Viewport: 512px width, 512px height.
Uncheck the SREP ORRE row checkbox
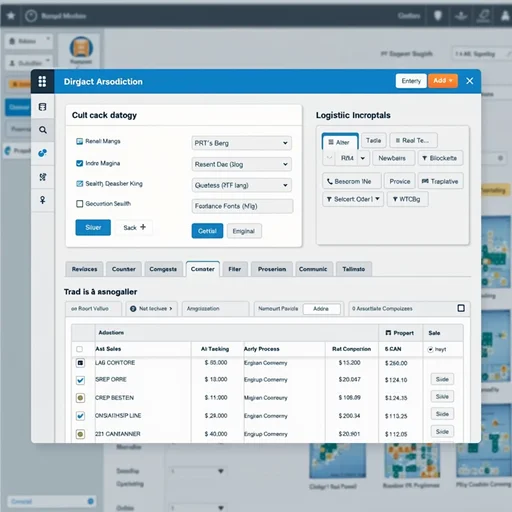click(80, 380)
